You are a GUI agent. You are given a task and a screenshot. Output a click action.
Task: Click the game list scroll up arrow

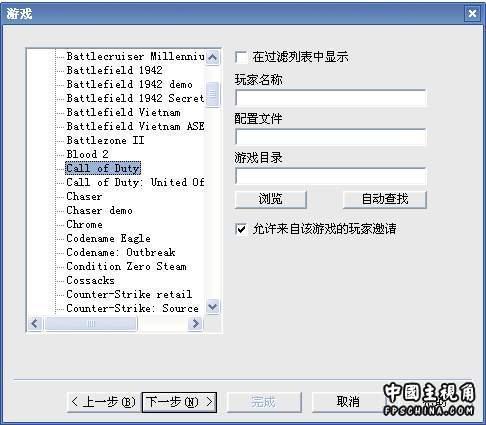213,57
